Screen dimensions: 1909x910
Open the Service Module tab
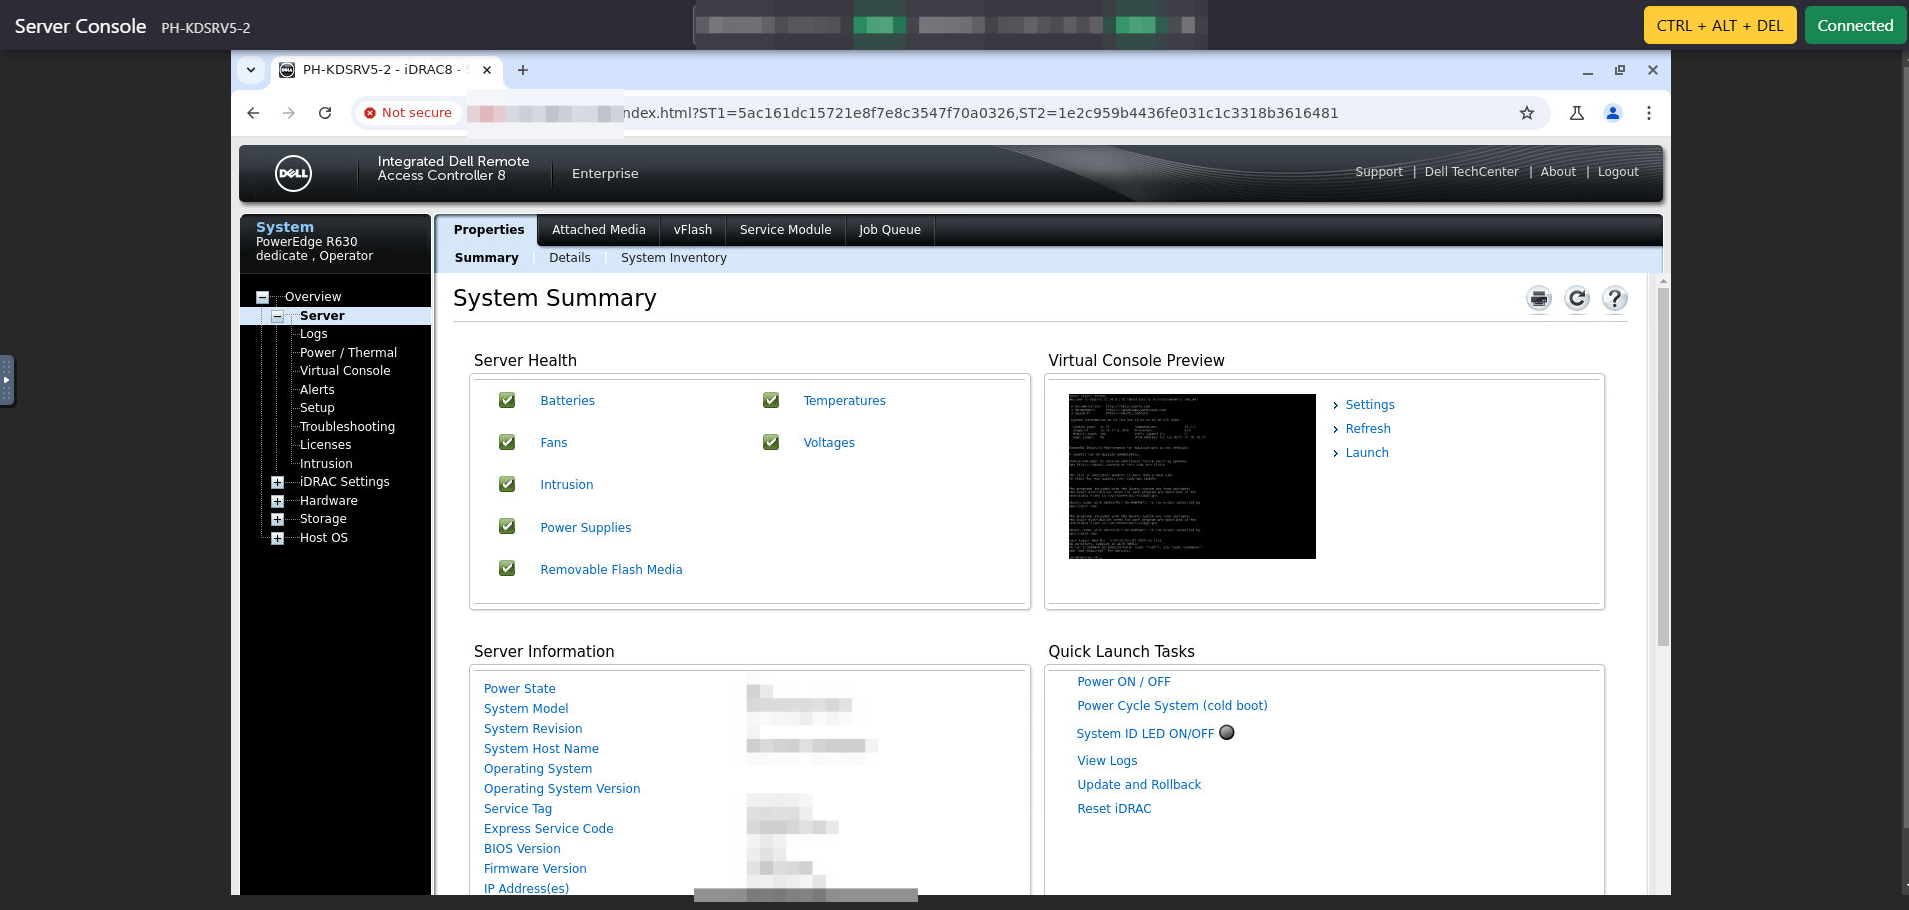tap(785, 230)
